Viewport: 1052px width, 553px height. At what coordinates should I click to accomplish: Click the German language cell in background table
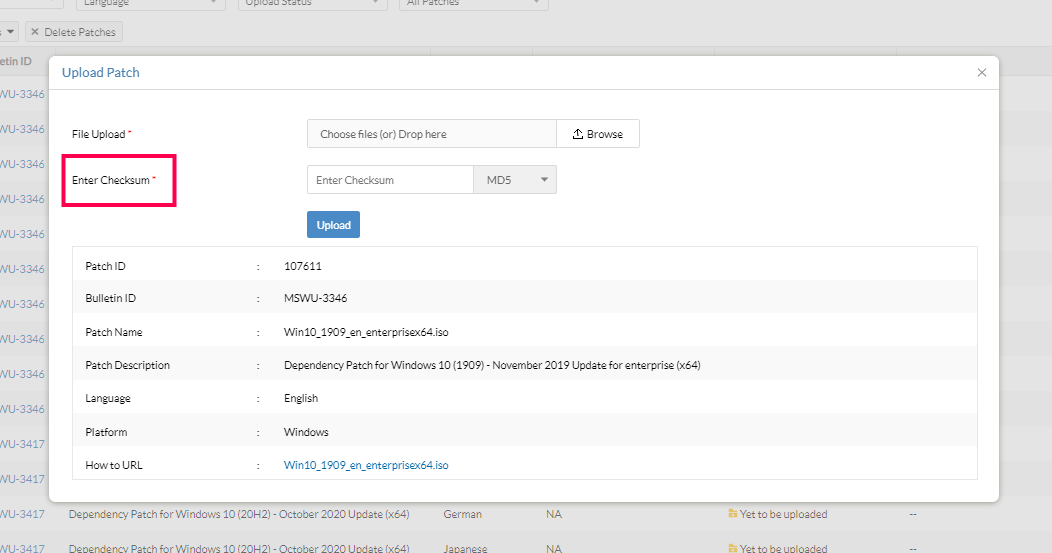tap(462, 514)
